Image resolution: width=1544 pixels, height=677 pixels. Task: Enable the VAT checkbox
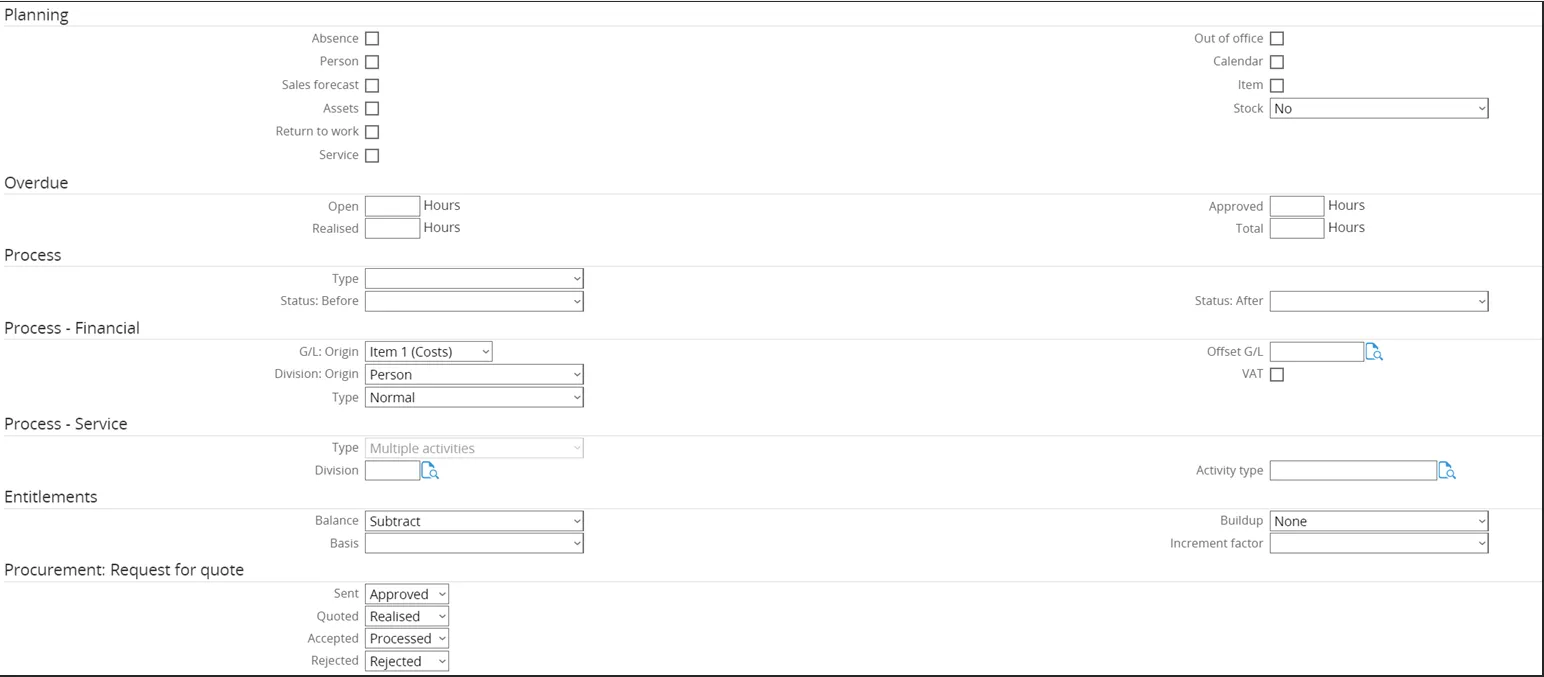pyautogui.click(x=1276, y=374)
